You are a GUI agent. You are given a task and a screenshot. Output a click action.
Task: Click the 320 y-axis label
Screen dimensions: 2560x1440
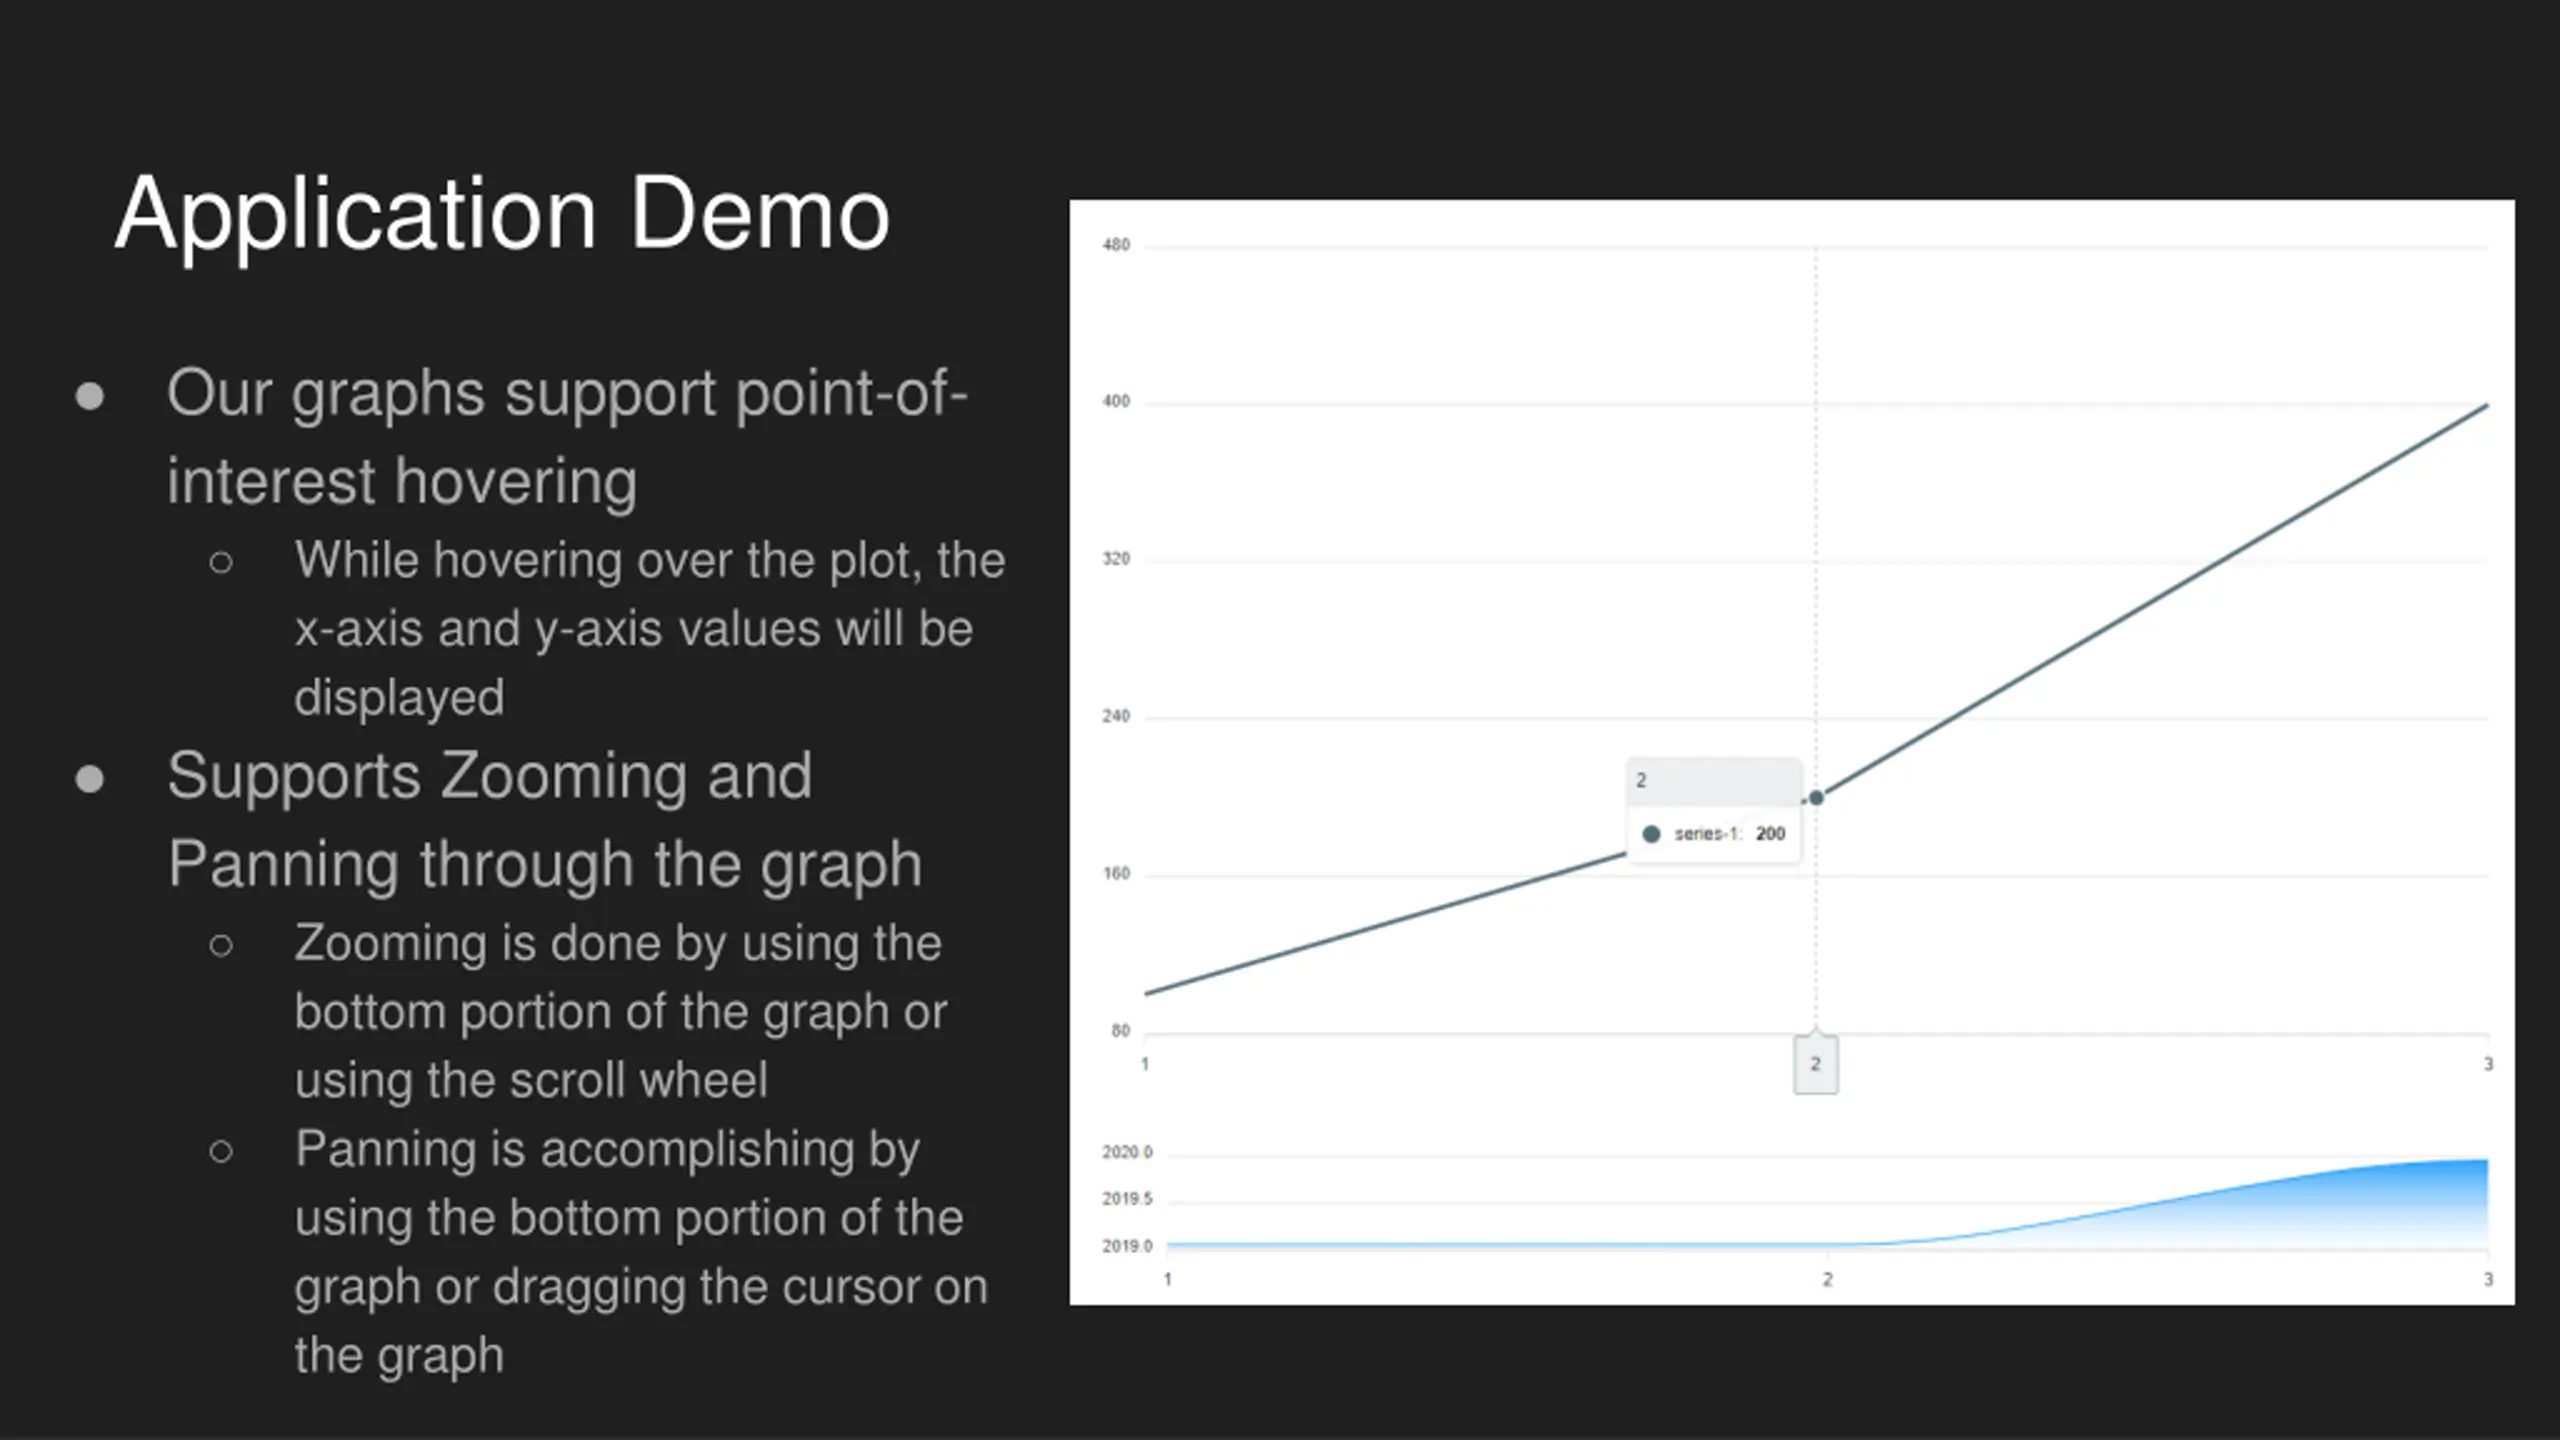[x=1116, y=559]
